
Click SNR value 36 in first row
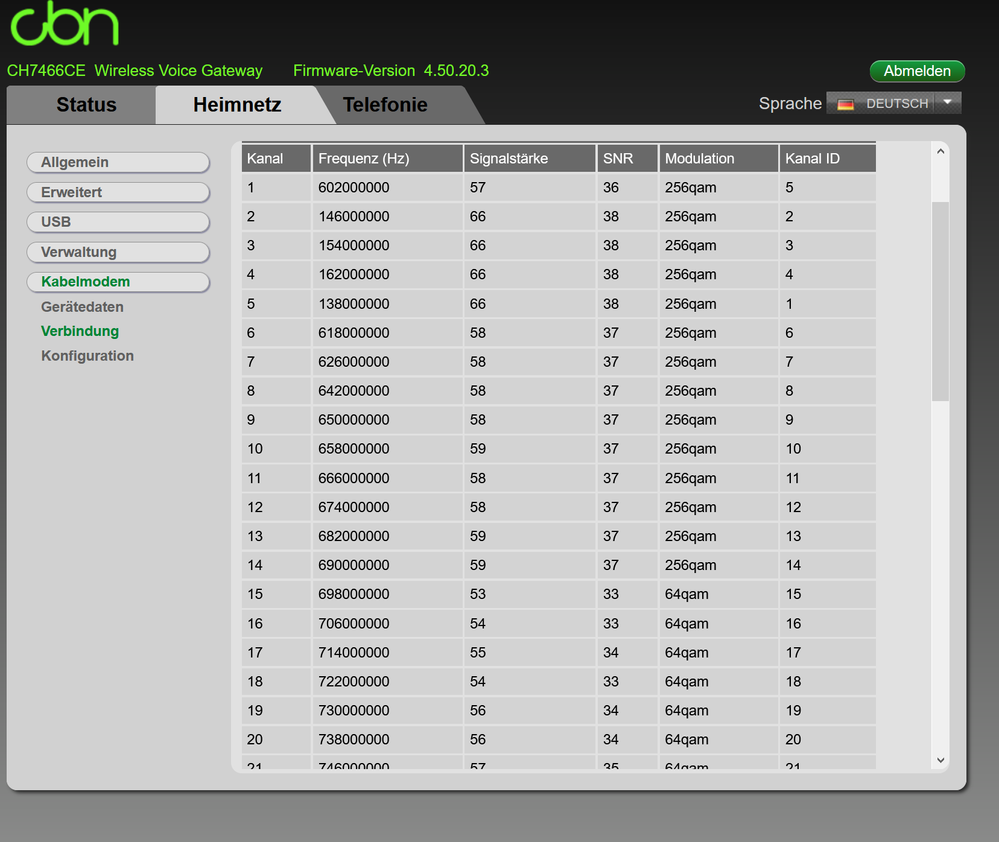(x=628, y=187)
